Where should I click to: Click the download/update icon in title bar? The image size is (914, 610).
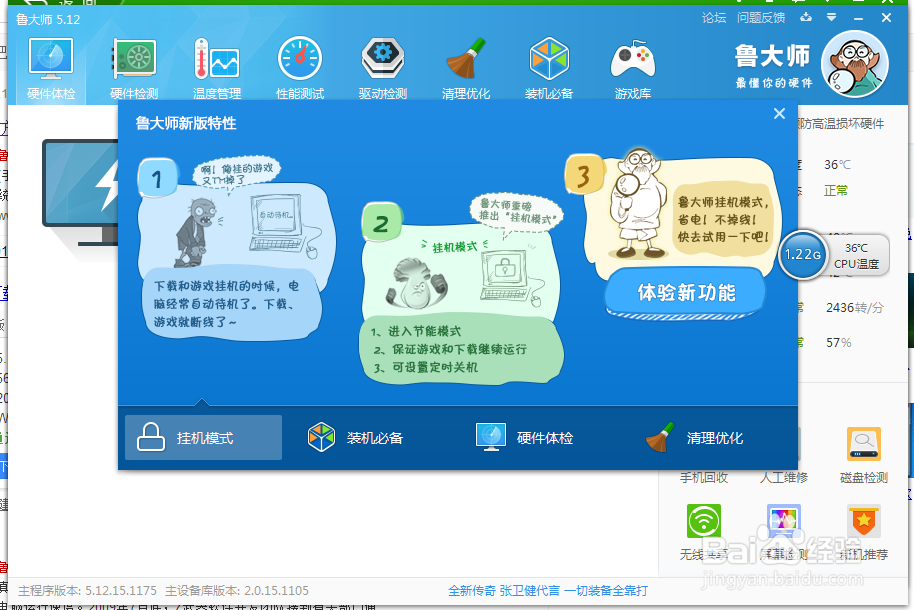[806, 17]
